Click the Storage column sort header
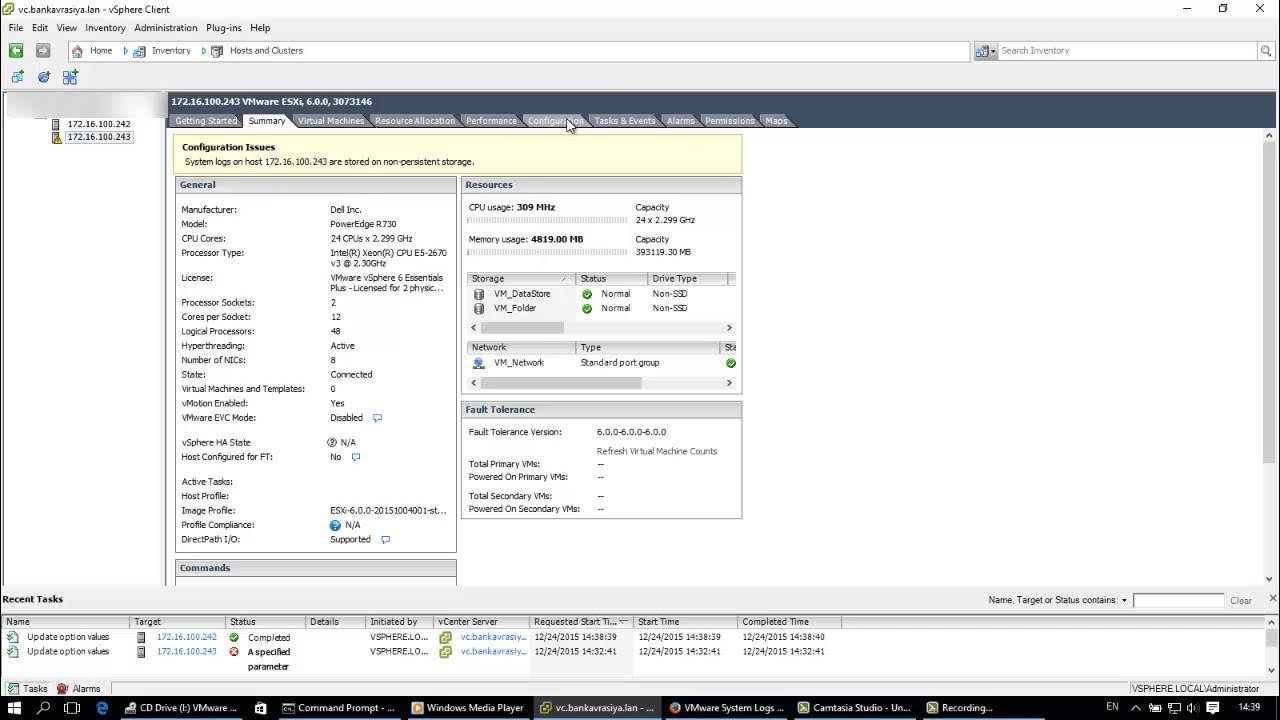This screenshot has height=720, width=1280. [x=520, y=279]
